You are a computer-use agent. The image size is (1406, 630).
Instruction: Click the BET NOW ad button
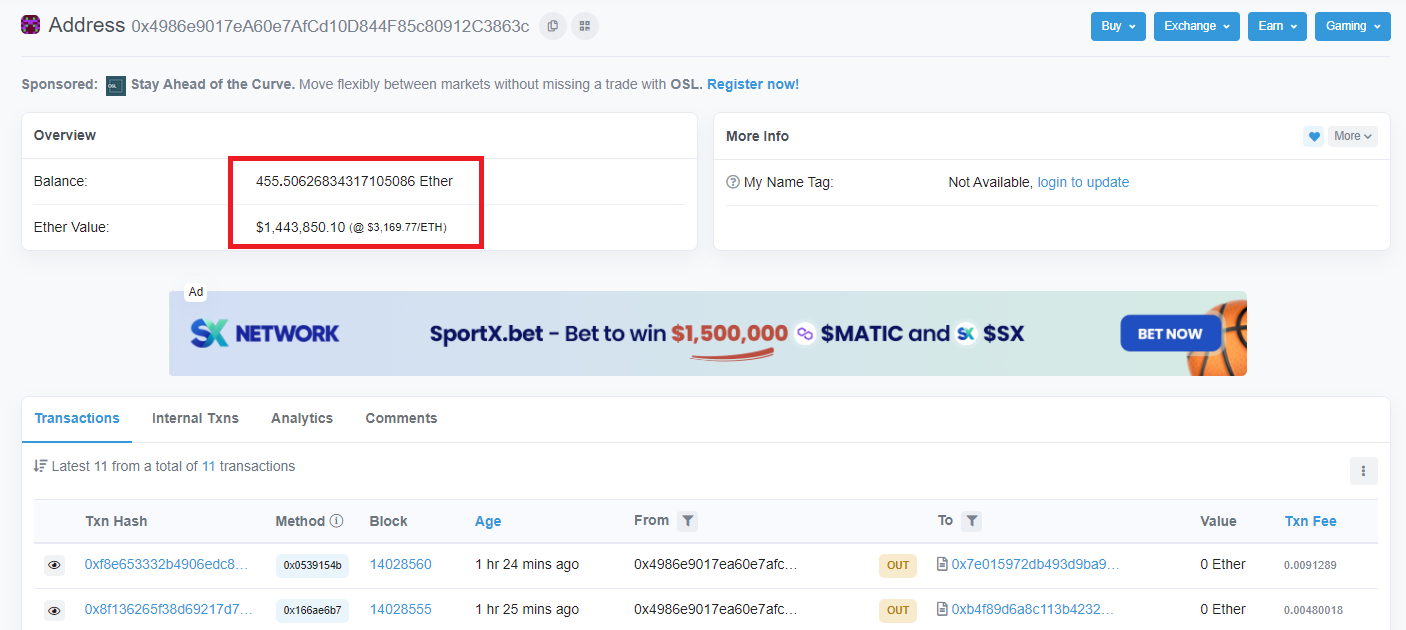pyautogui.click(x=1170, y=333)
